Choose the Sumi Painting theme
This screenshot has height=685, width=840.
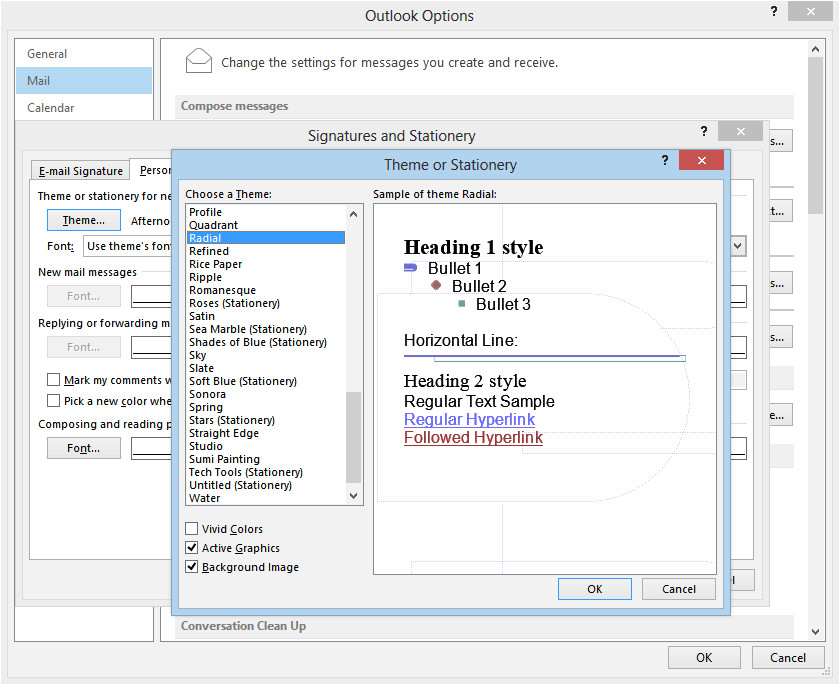(x=224, y=459)
